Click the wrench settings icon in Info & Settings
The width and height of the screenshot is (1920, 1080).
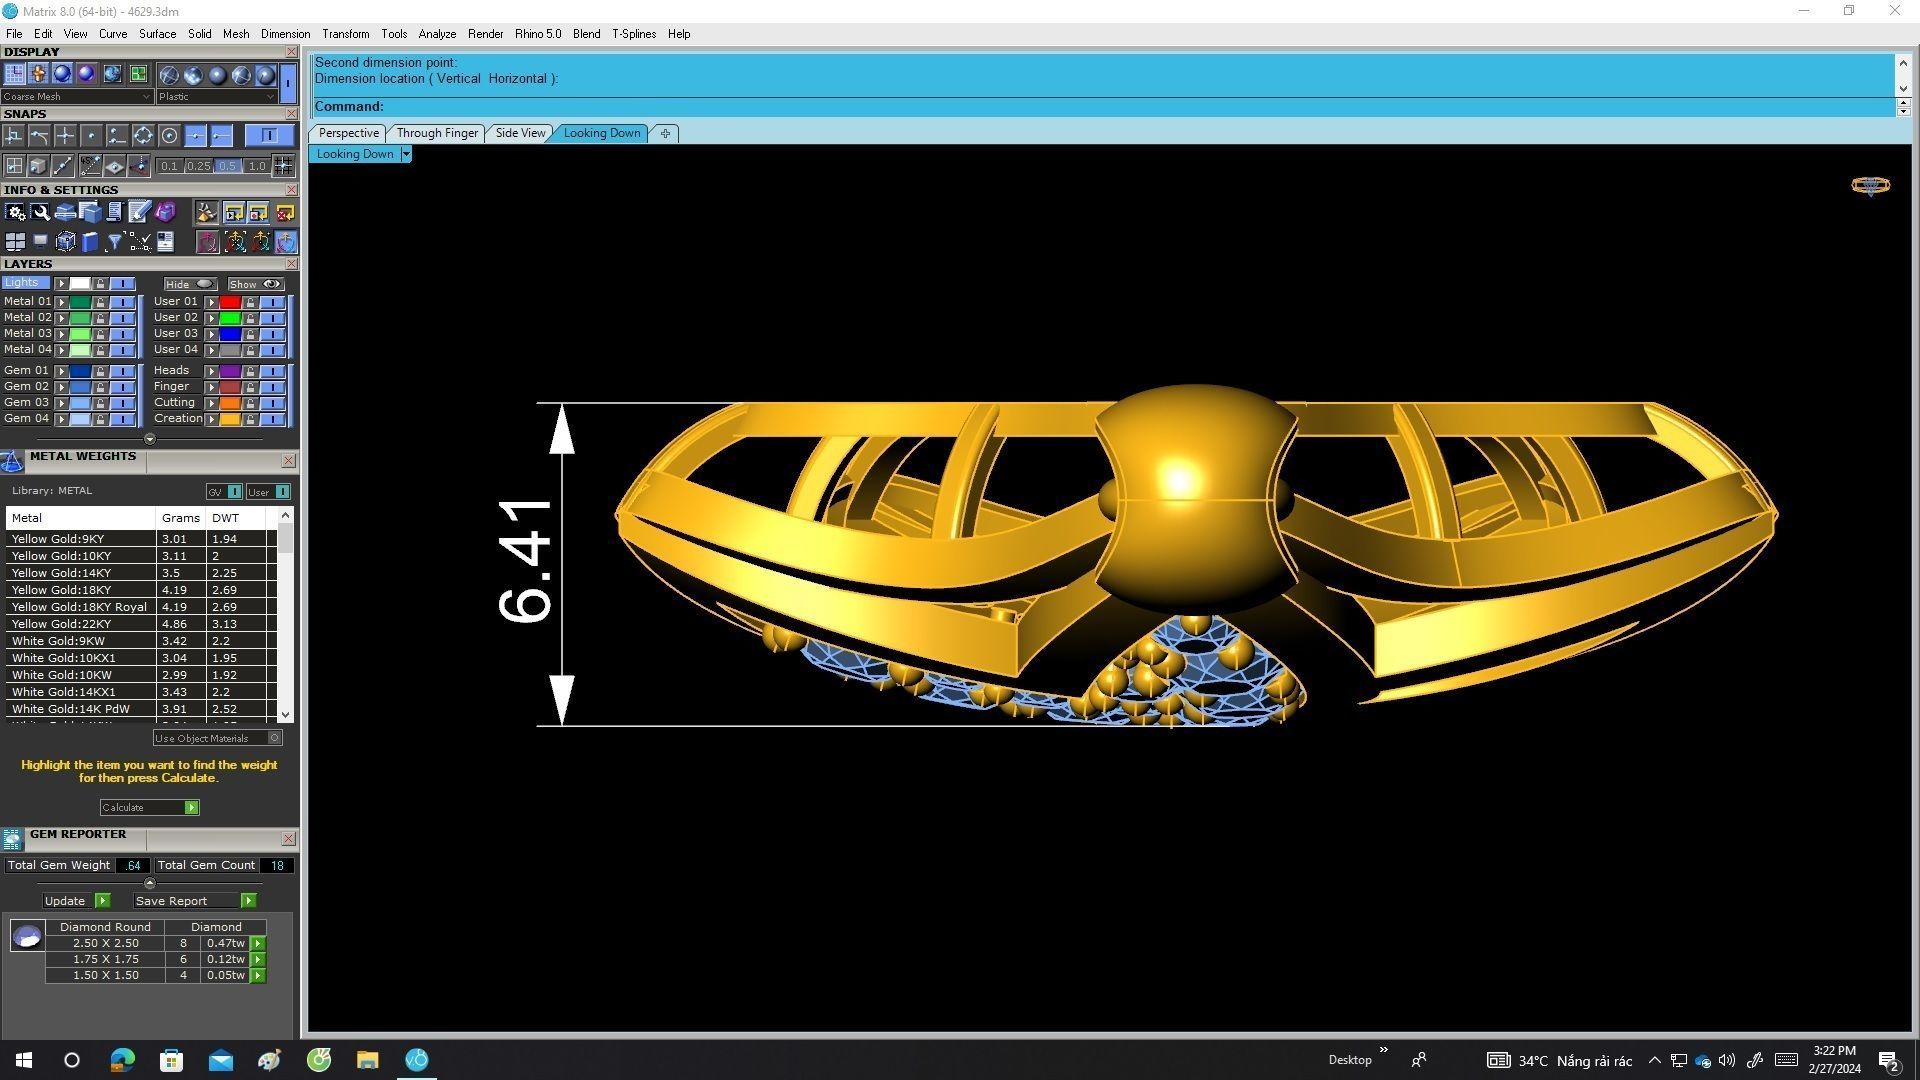40,212
